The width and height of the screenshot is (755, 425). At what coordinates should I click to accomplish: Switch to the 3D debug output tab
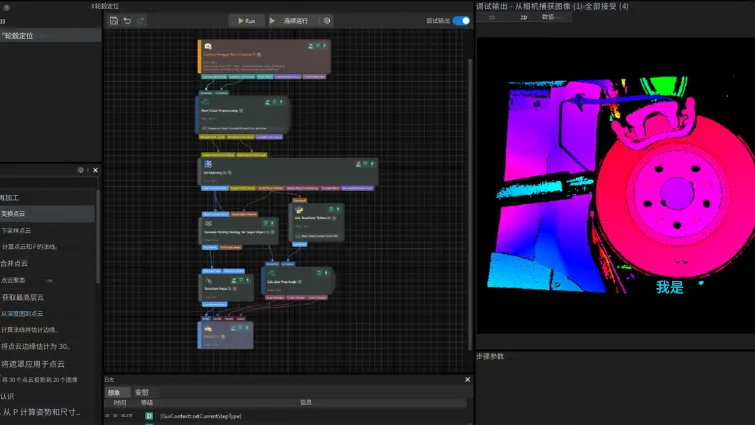click(x=492, y=17)
